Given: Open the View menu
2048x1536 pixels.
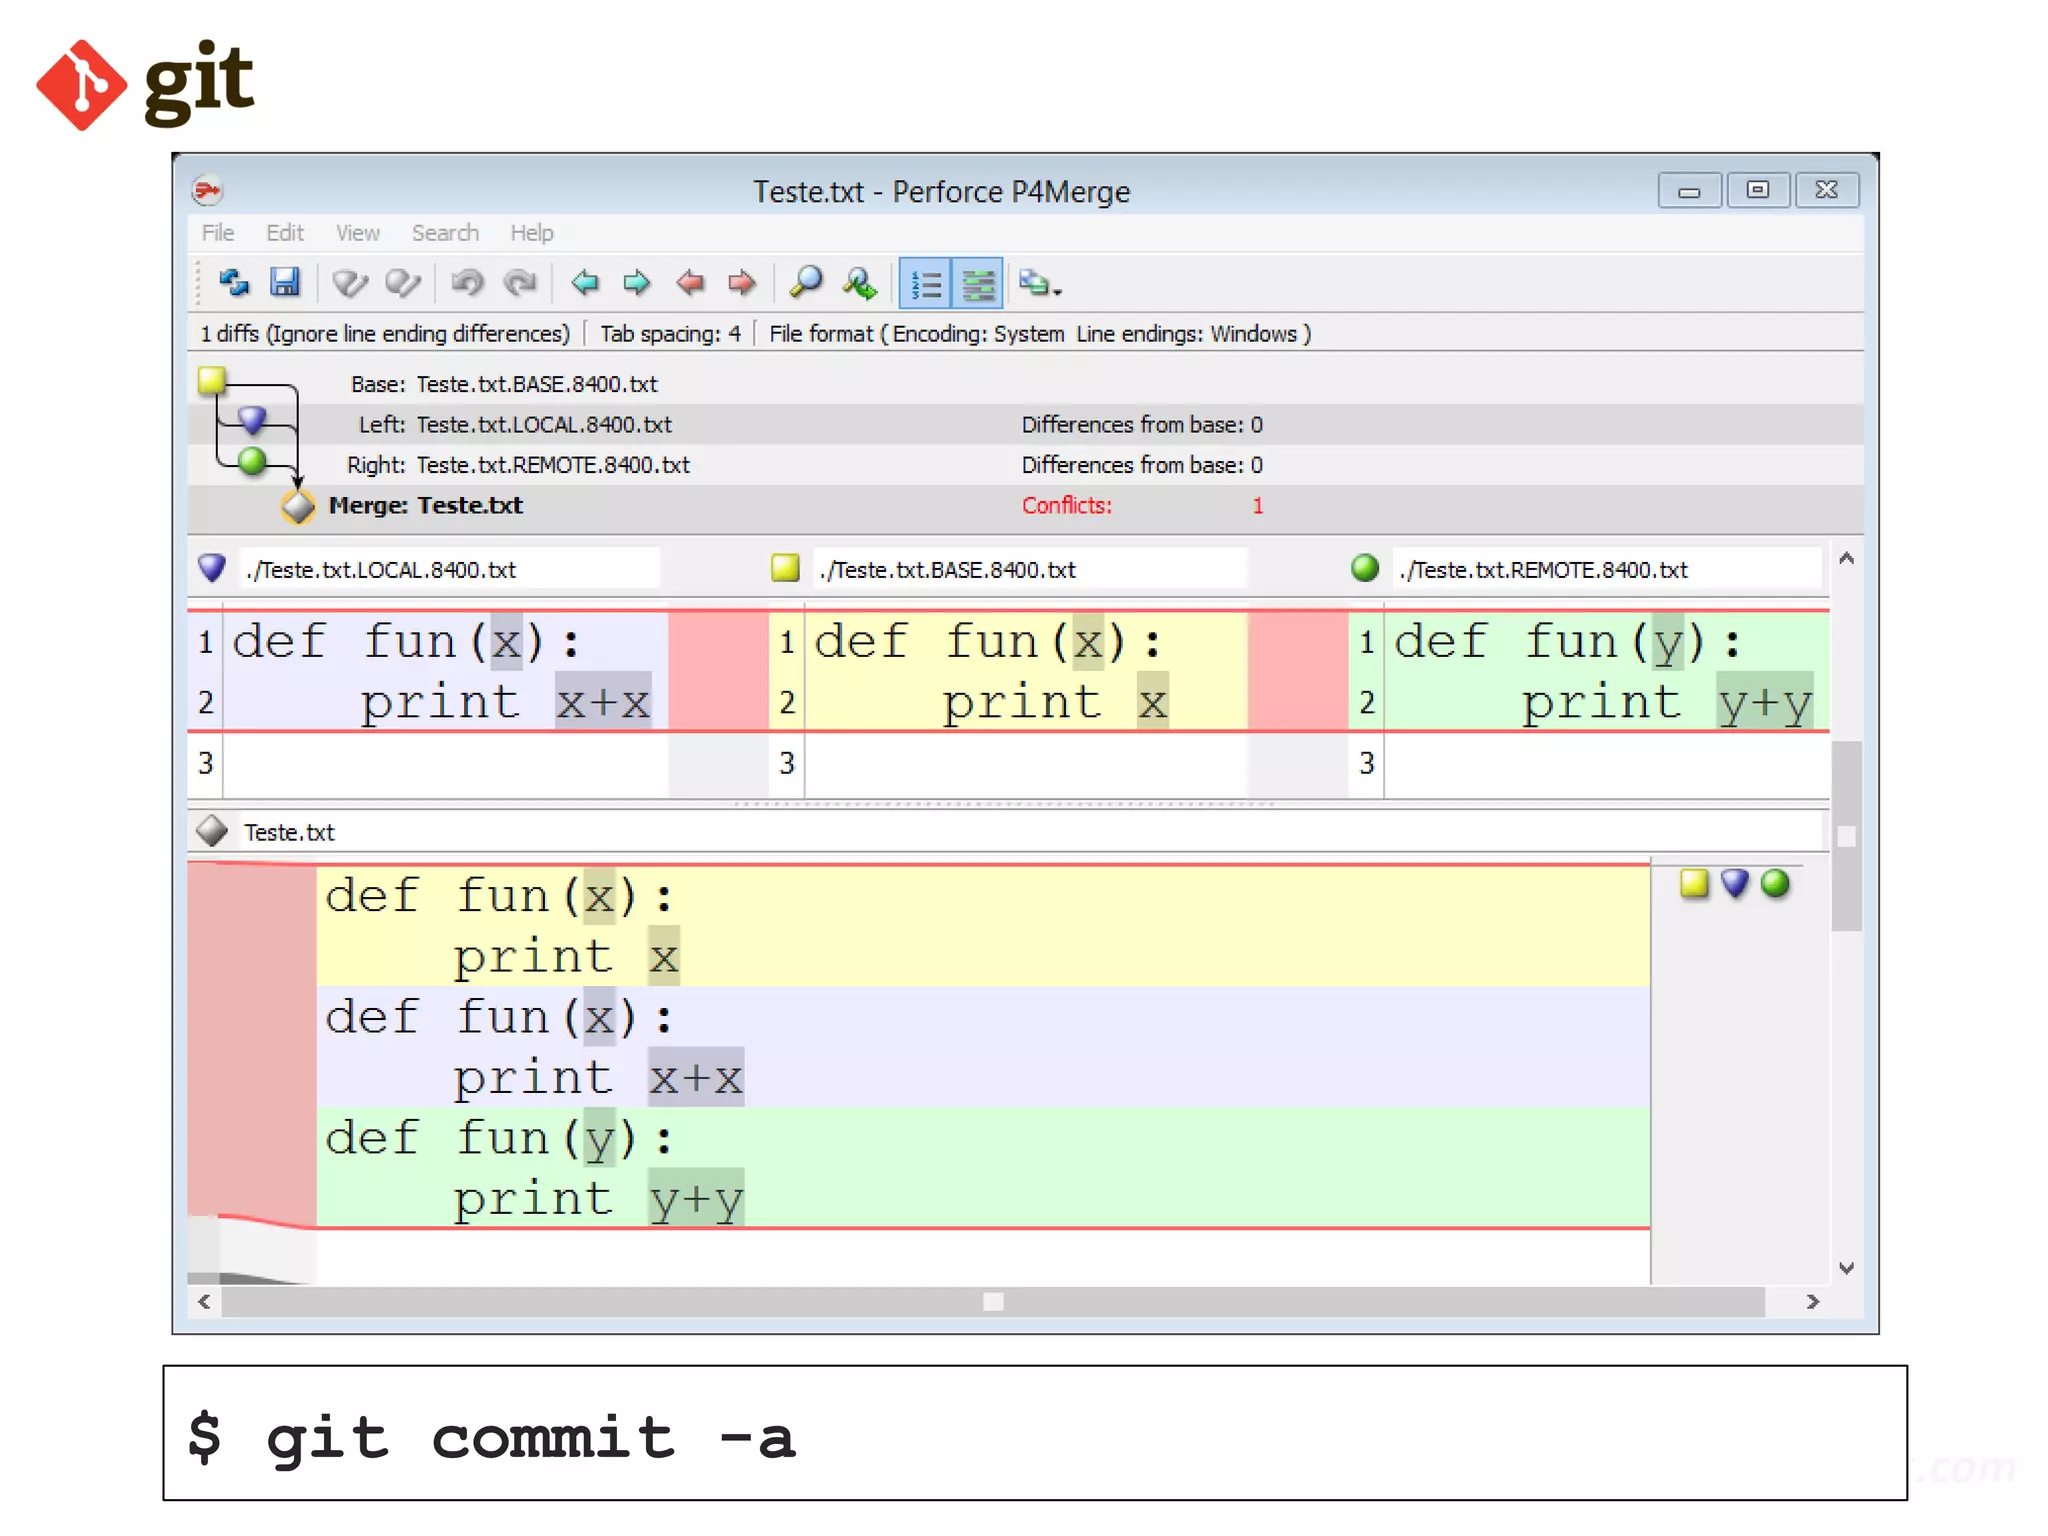Looking at the screenshot, I should coord(357,233).
